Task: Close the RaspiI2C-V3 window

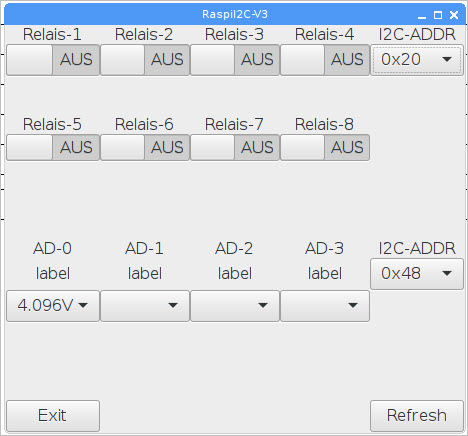Action: (454, 15)
